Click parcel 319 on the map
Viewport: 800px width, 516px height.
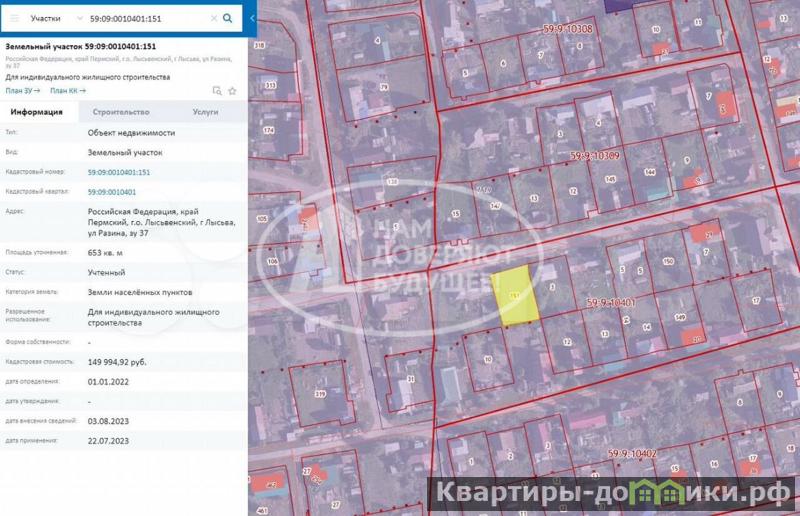(x=320, y=393)
